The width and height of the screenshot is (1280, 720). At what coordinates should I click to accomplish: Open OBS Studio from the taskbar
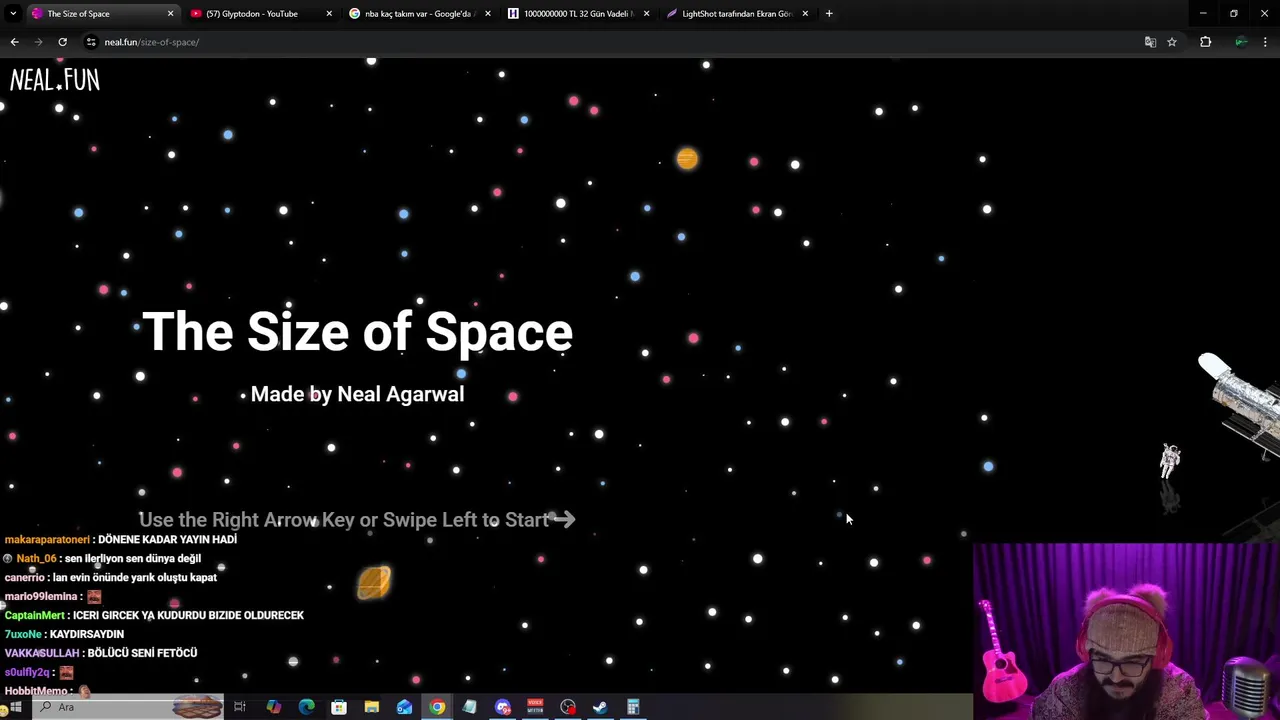point(568,707)
